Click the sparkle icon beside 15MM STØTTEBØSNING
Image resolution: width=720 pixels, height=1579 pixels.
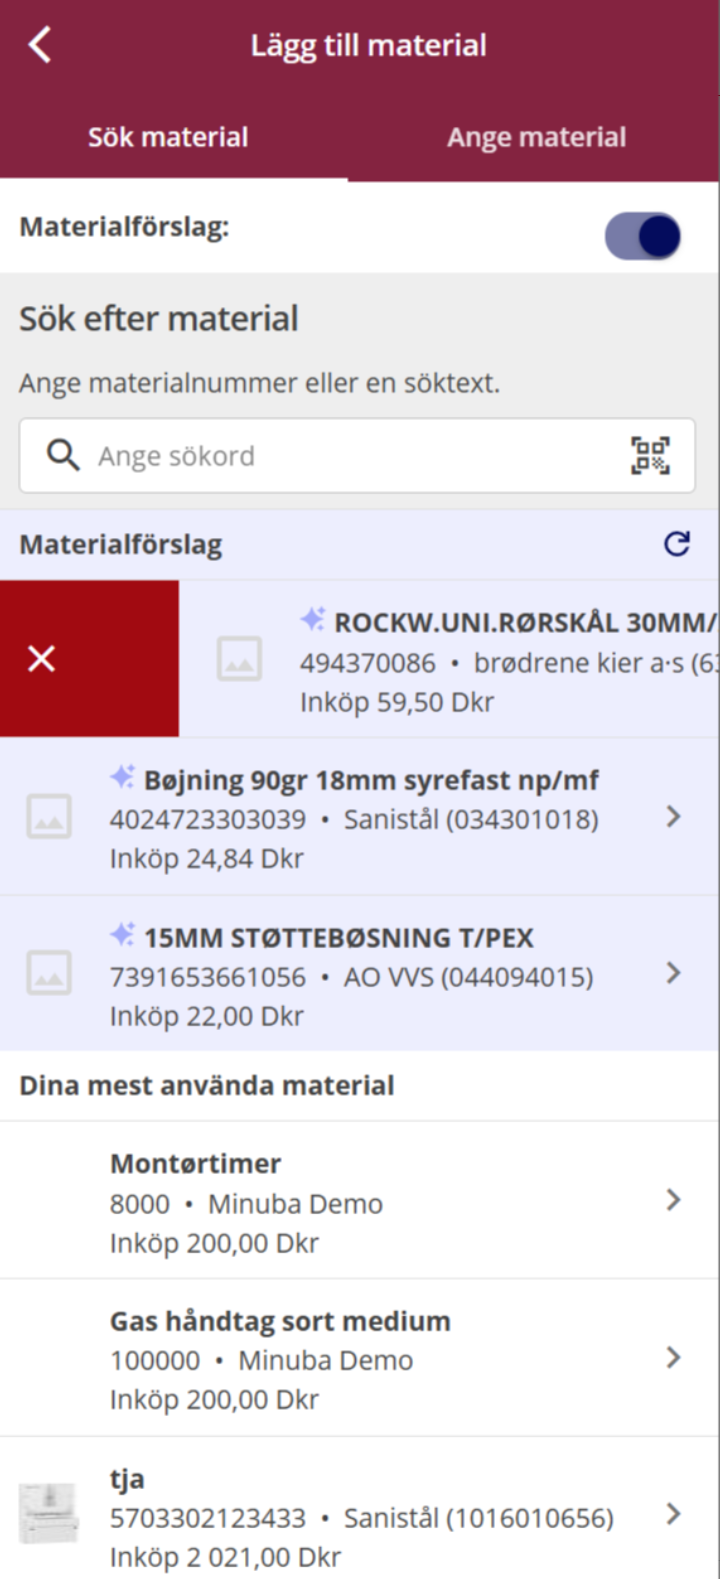[x=122, y=935]
